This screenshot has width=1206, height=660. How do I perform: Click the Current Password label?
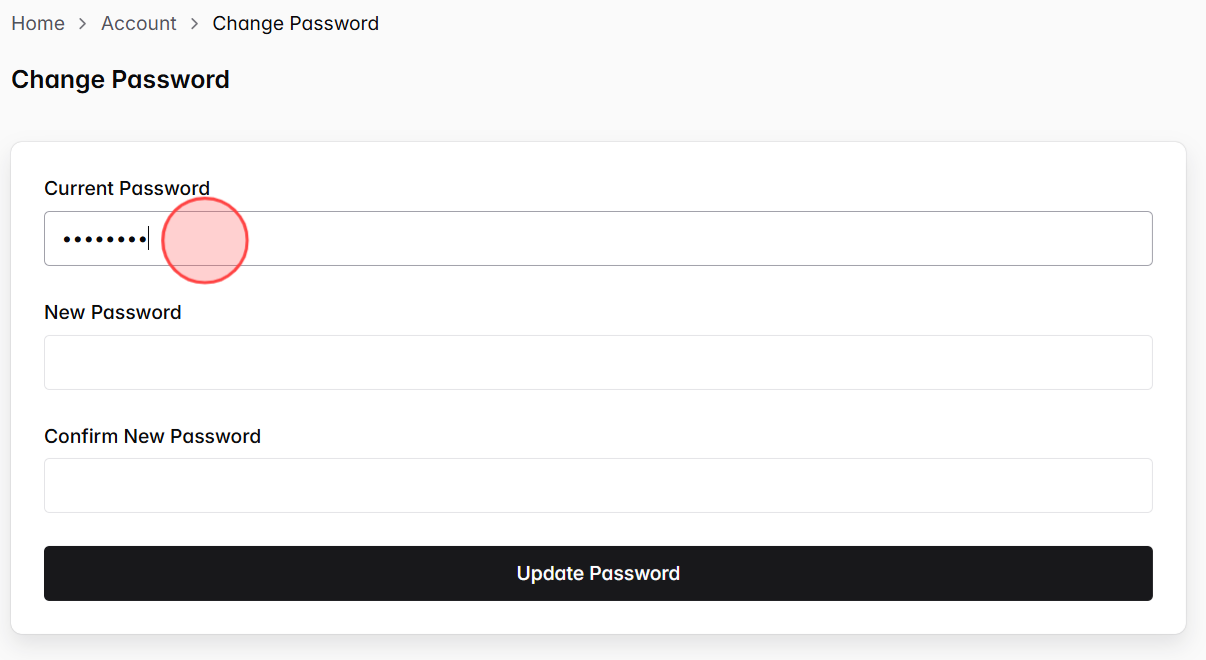[126, 188]
